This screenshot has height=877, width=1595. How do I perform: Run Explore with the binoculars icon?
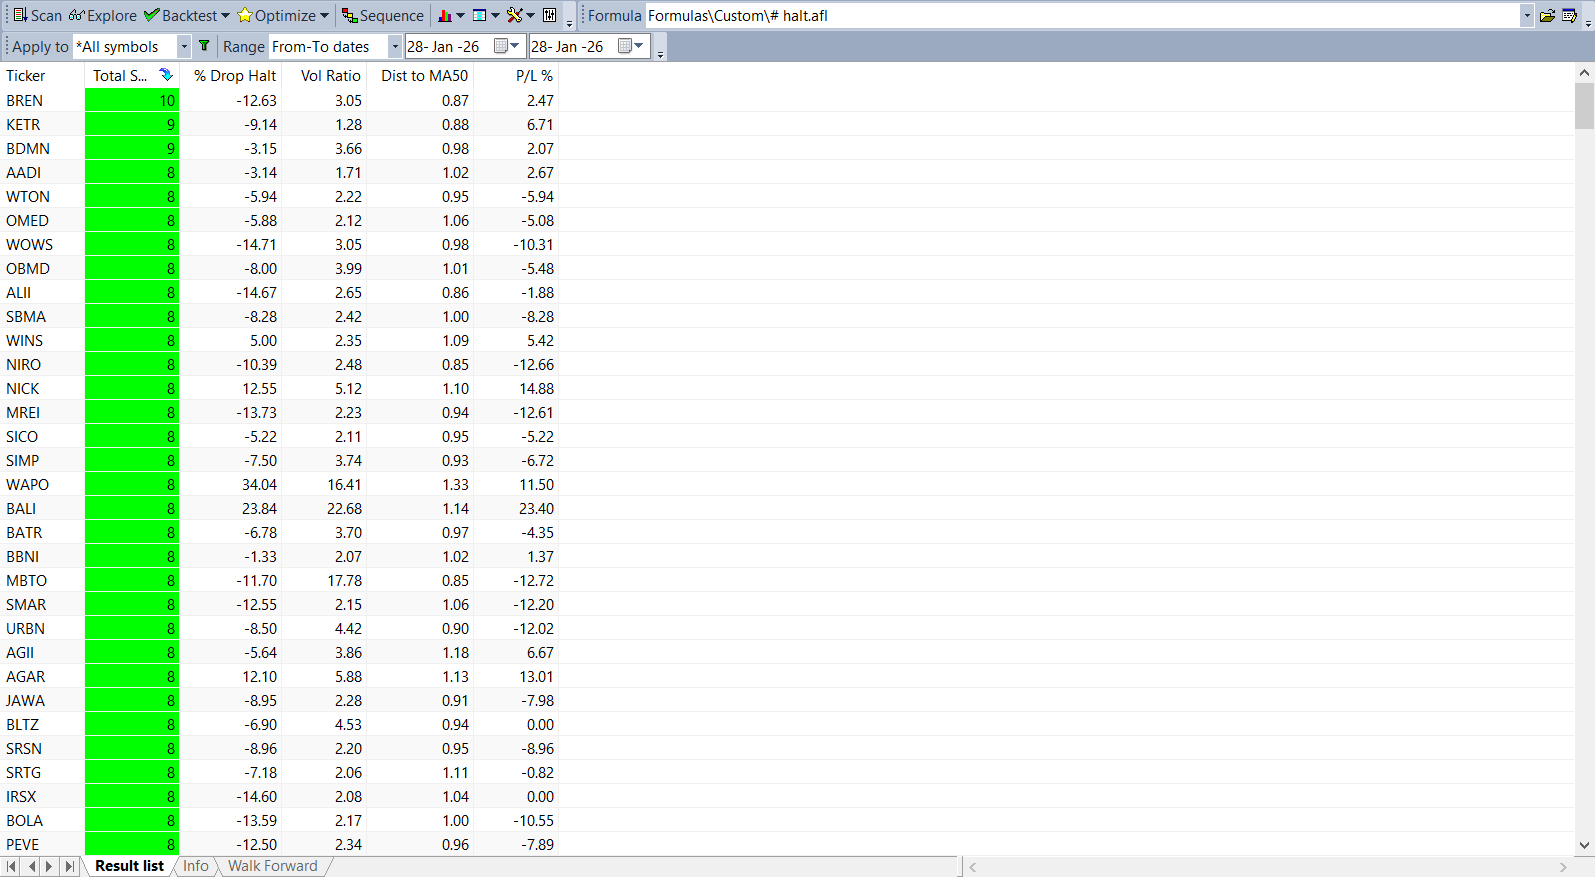click(103, 16)
